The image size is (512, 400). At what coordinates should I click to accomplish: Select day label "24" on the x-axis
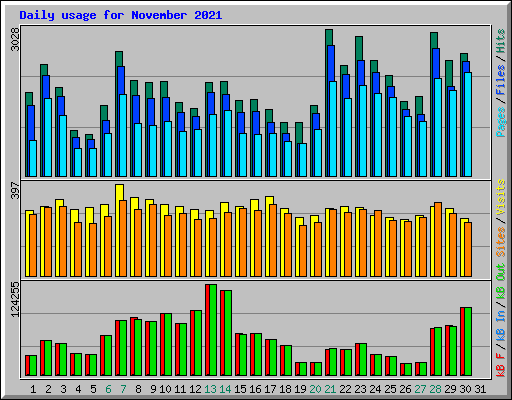click(375, 389)
